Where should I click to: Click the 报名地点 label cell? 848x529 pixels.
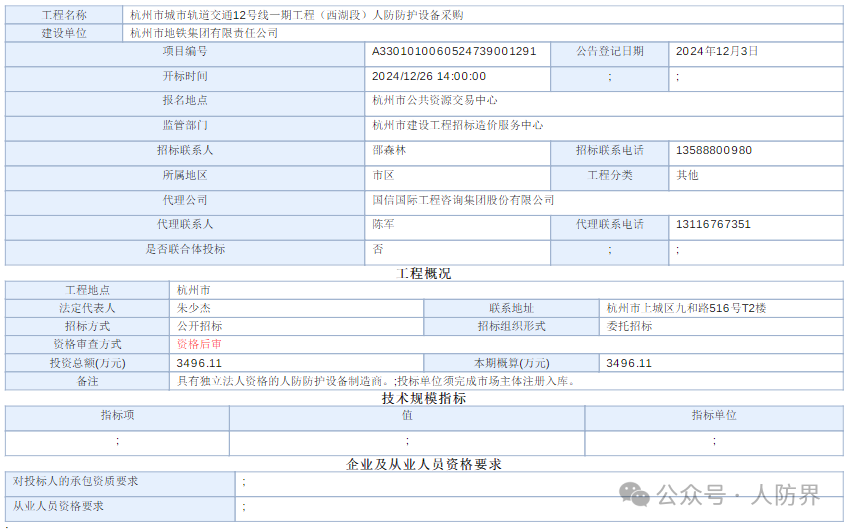point(185,104)
